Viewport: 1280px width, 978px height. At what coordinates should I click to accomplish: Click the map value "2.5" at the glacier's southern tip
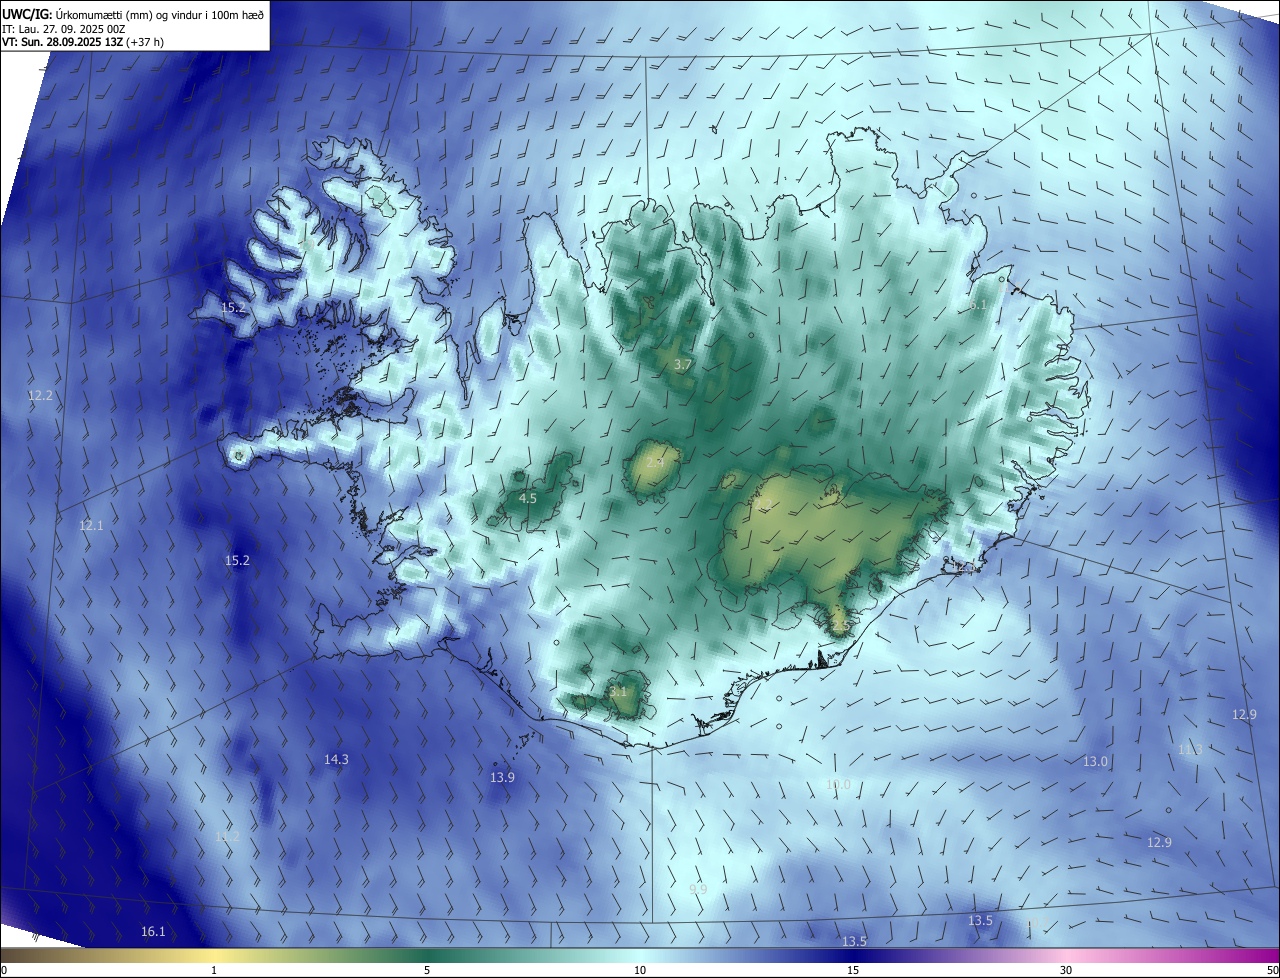[x=840, y=626]
